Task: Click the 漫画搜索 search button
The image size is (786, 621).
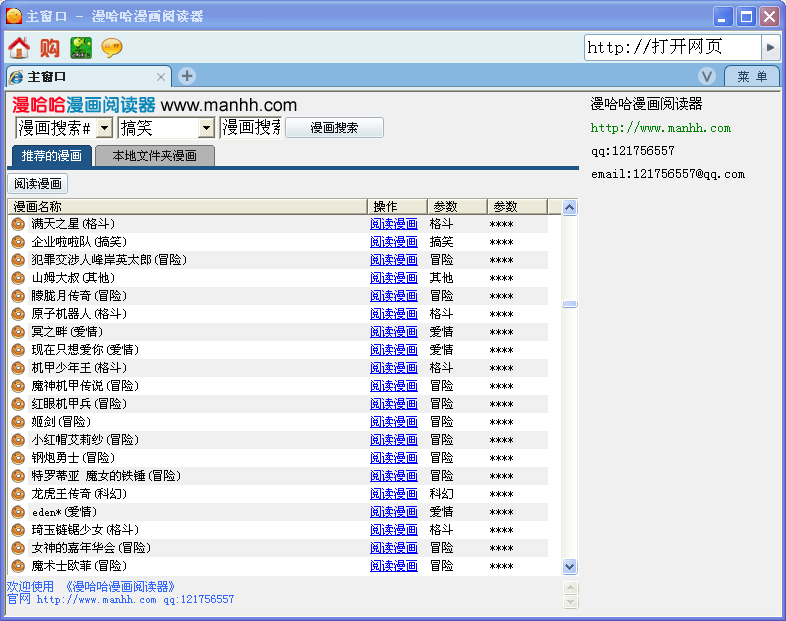Action: (334, 127)
